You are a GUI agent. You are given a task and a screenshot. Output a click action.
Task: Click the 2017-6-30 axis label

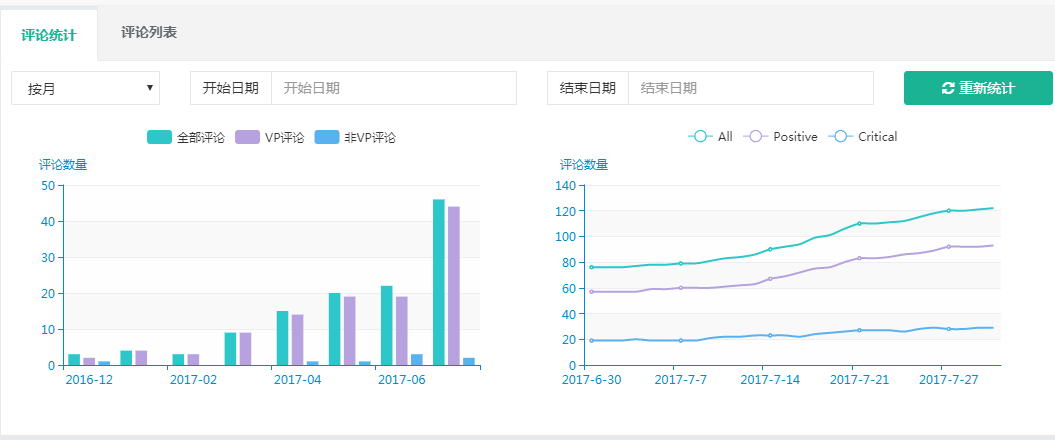[591, 379]
